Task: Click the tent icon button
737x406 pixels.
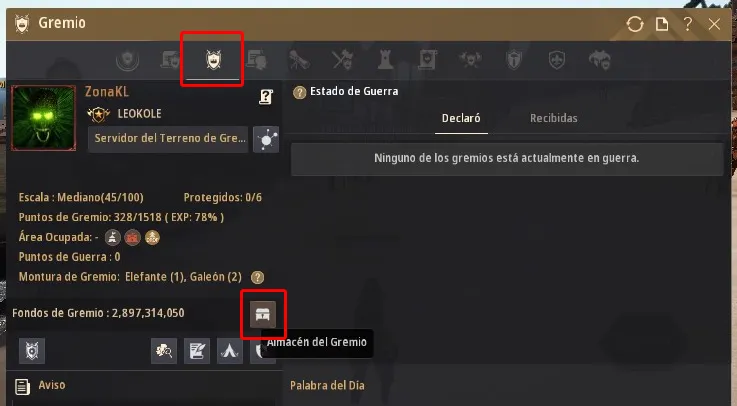Action: [230, 351]
